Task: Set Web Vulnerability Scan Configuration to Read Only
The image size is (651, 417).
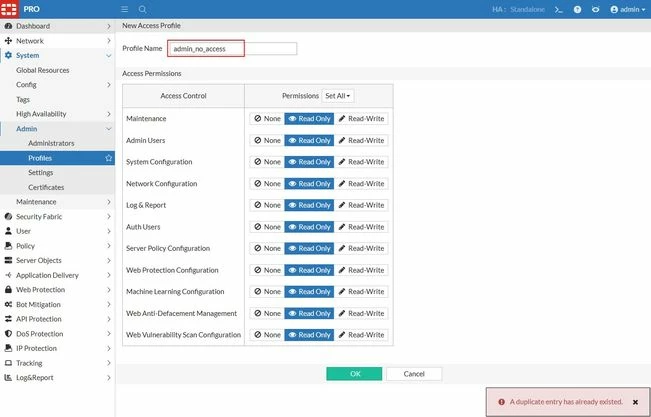Action: 309,335
